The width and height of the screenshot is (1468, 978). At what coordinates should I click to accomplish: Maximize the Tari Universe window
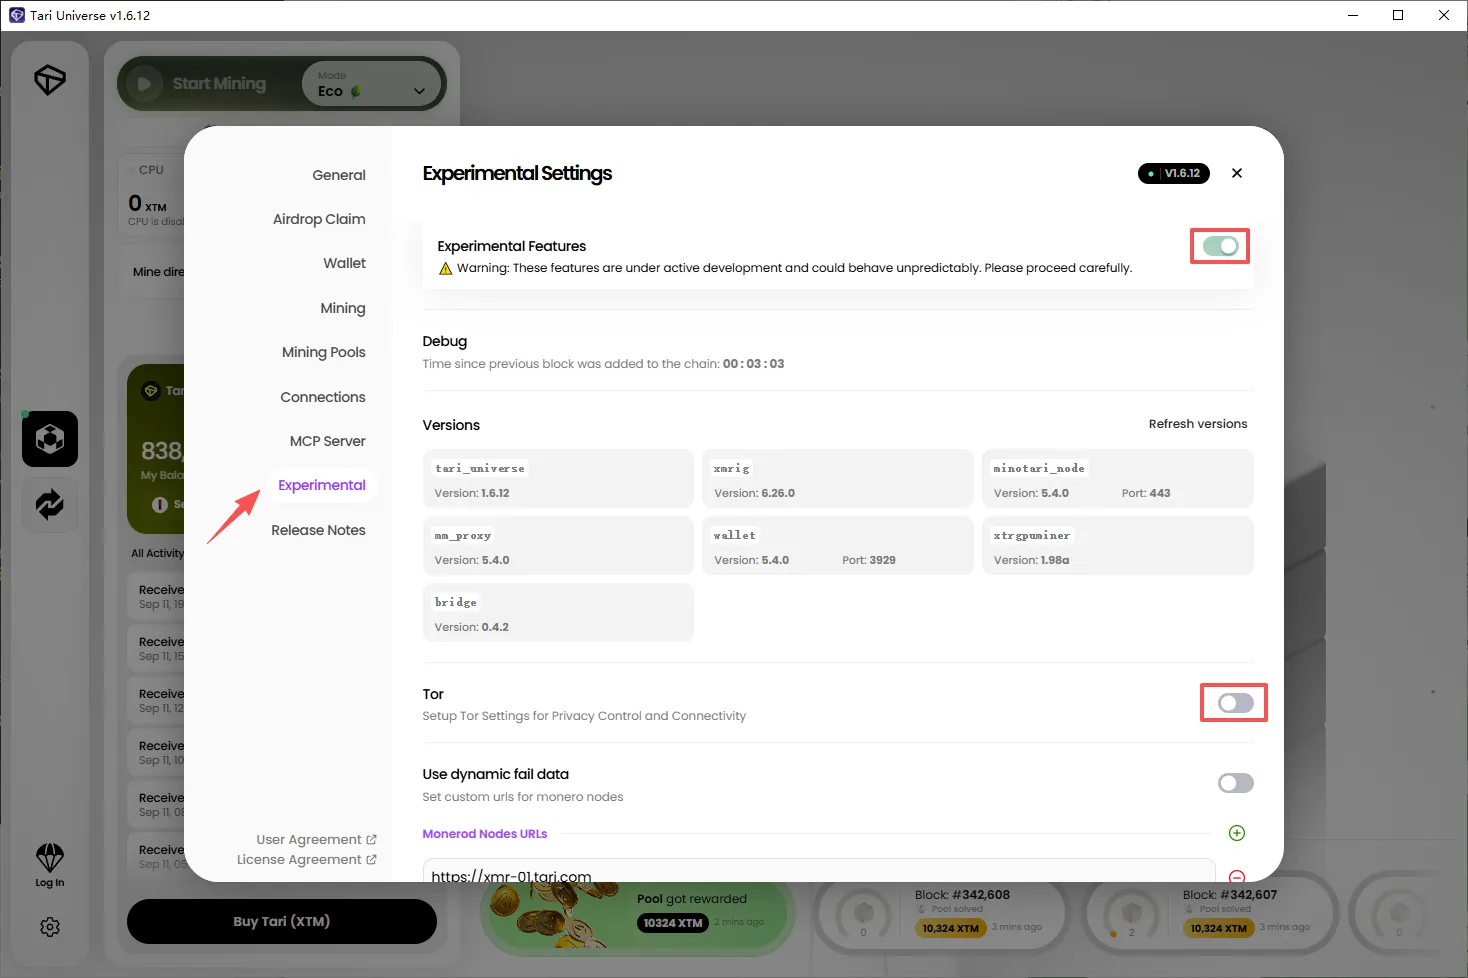1398,15
